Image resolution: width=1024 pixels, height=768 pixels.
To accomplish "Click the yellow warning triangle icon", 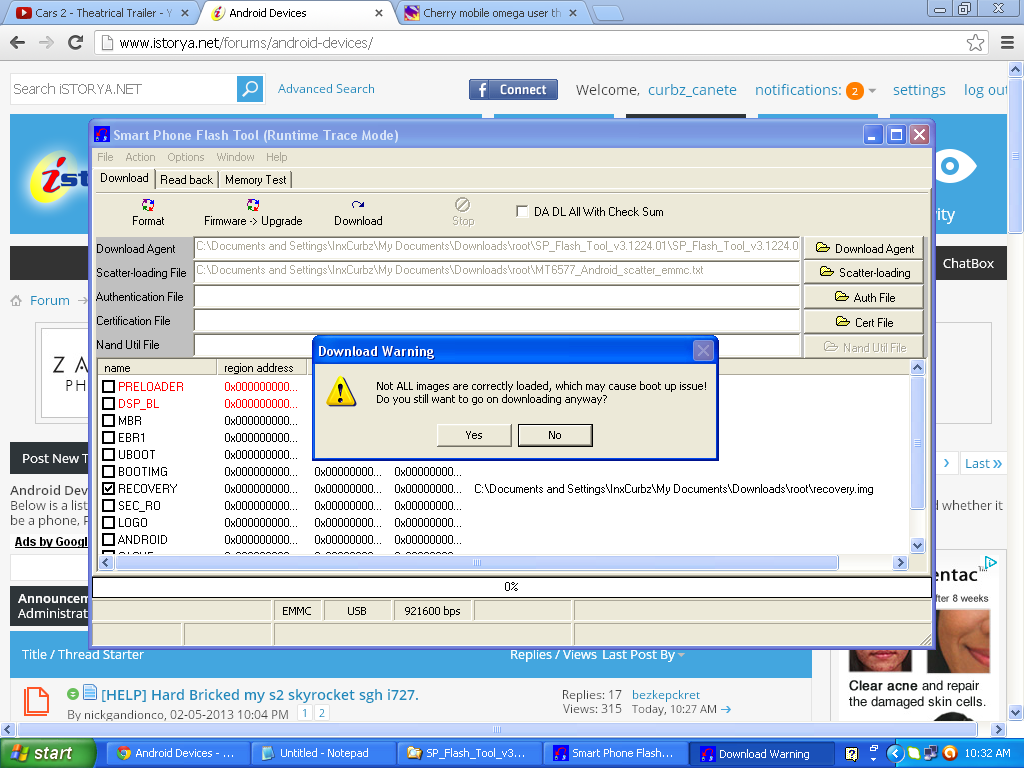I will point(341,392).
